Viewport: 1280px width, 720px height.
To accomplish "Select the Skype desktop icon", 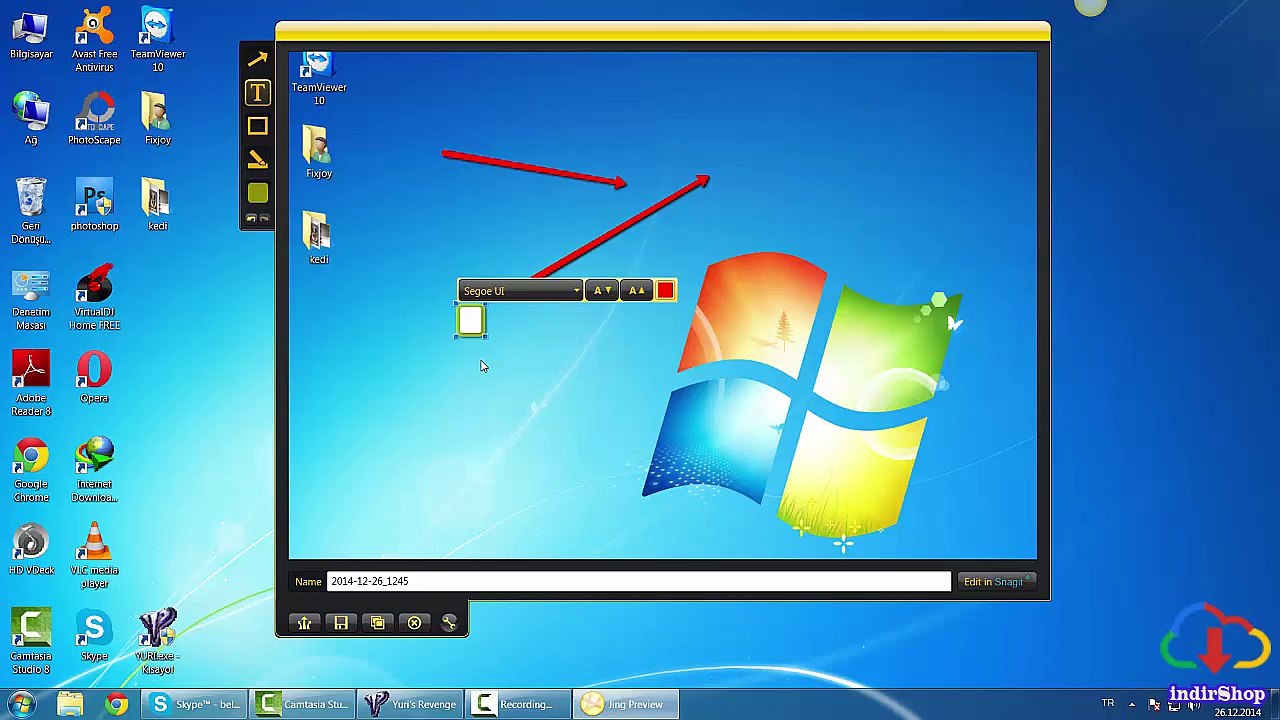I will click(94, 636).
